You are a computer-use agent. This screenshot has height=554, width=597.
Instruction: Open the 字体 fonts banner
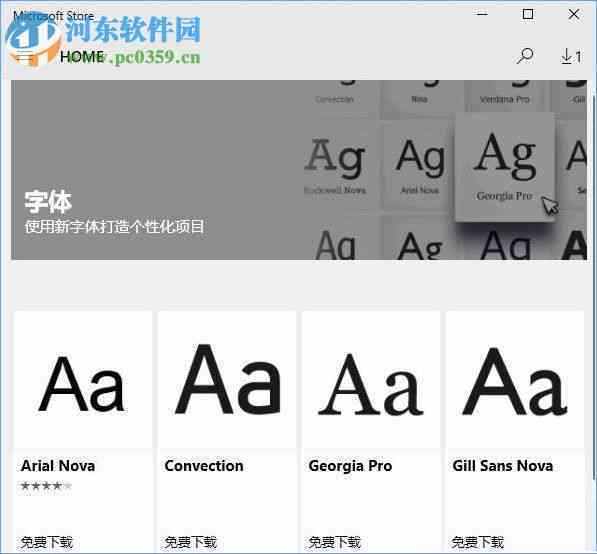point(299,170)
